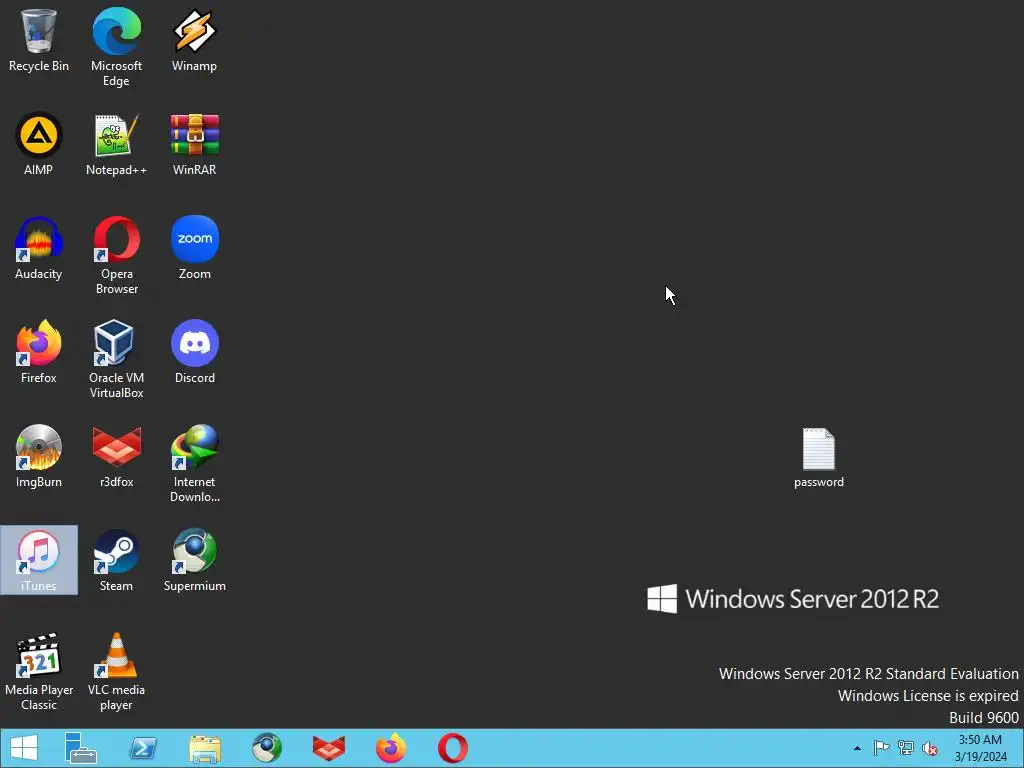1024x768 pixels.
Task: Select the WinRAR desktop icon
Action: click(195, 144)
